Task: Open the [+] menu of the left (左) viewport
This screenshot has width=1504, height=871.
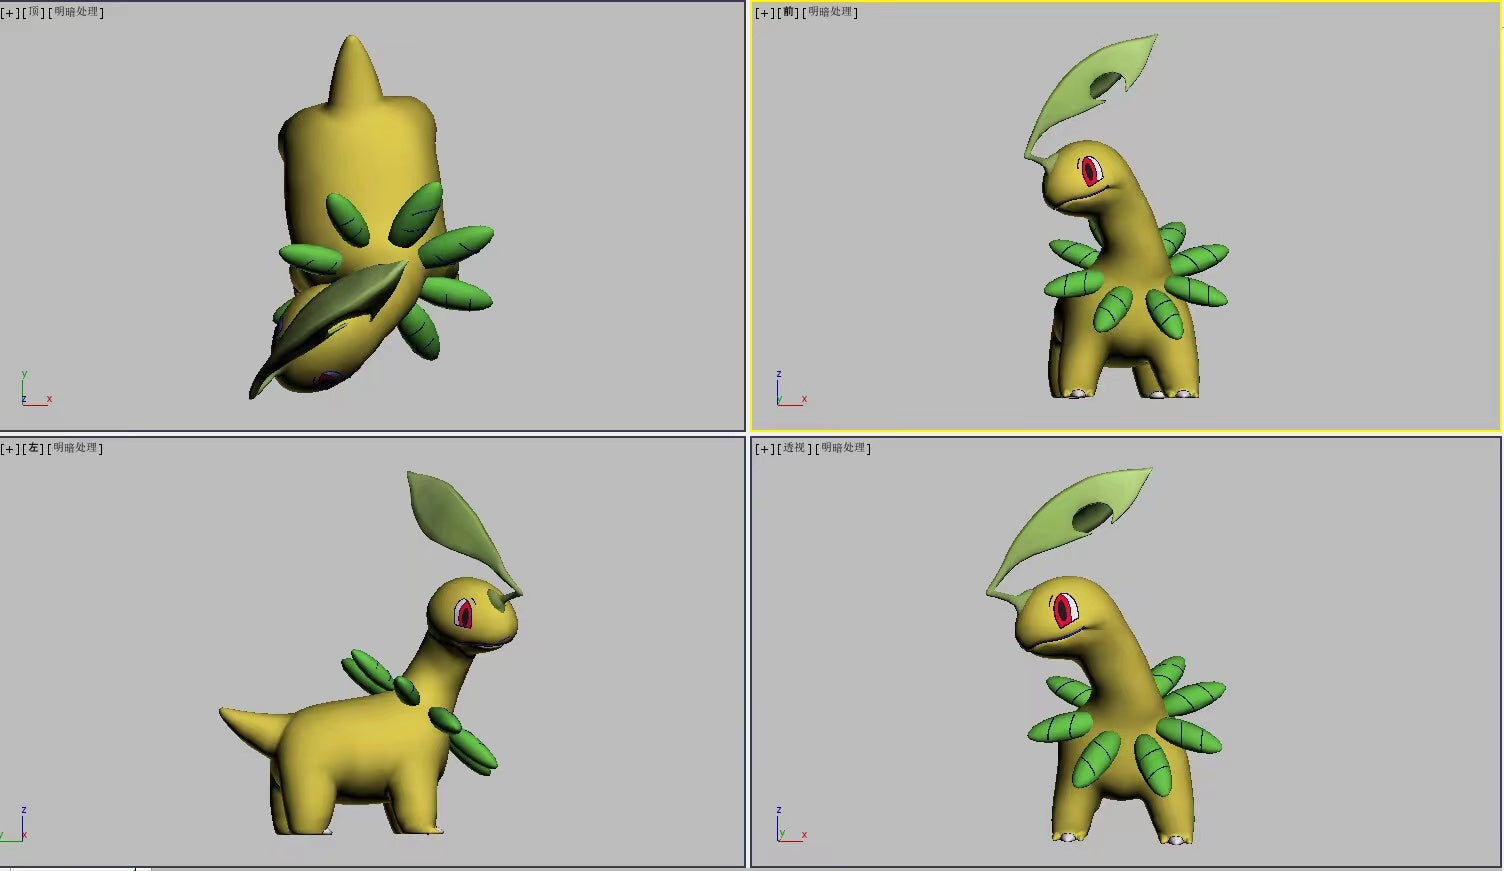Action: tap(10, 448)
